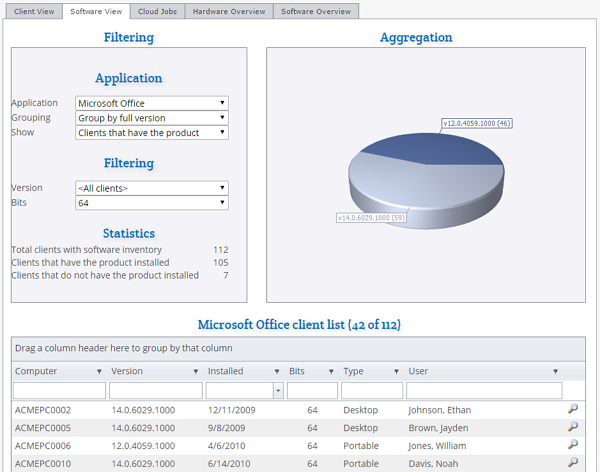This screenshot has width=600, height=472.
Task: Switch to the Client View tab
Action: [x=34, y=11]
